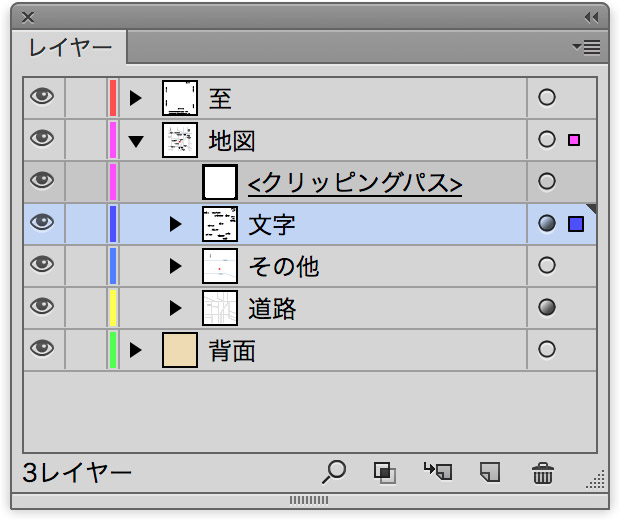Select the レイヤー panel tab
The width and height of the screenshot is (620, 520).
pyautogui.click(x=70, y=47)
